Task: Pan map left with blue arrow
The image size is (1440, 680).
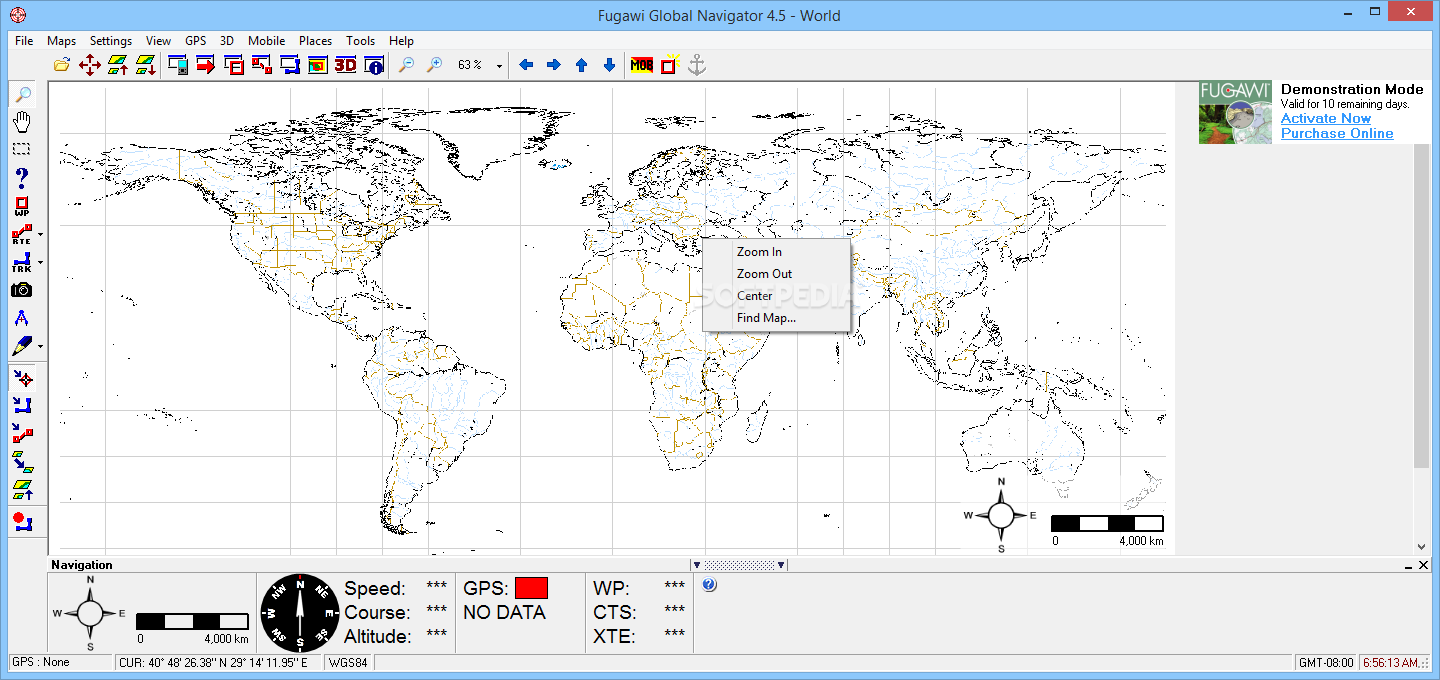Action: click(x=526, y=65)
